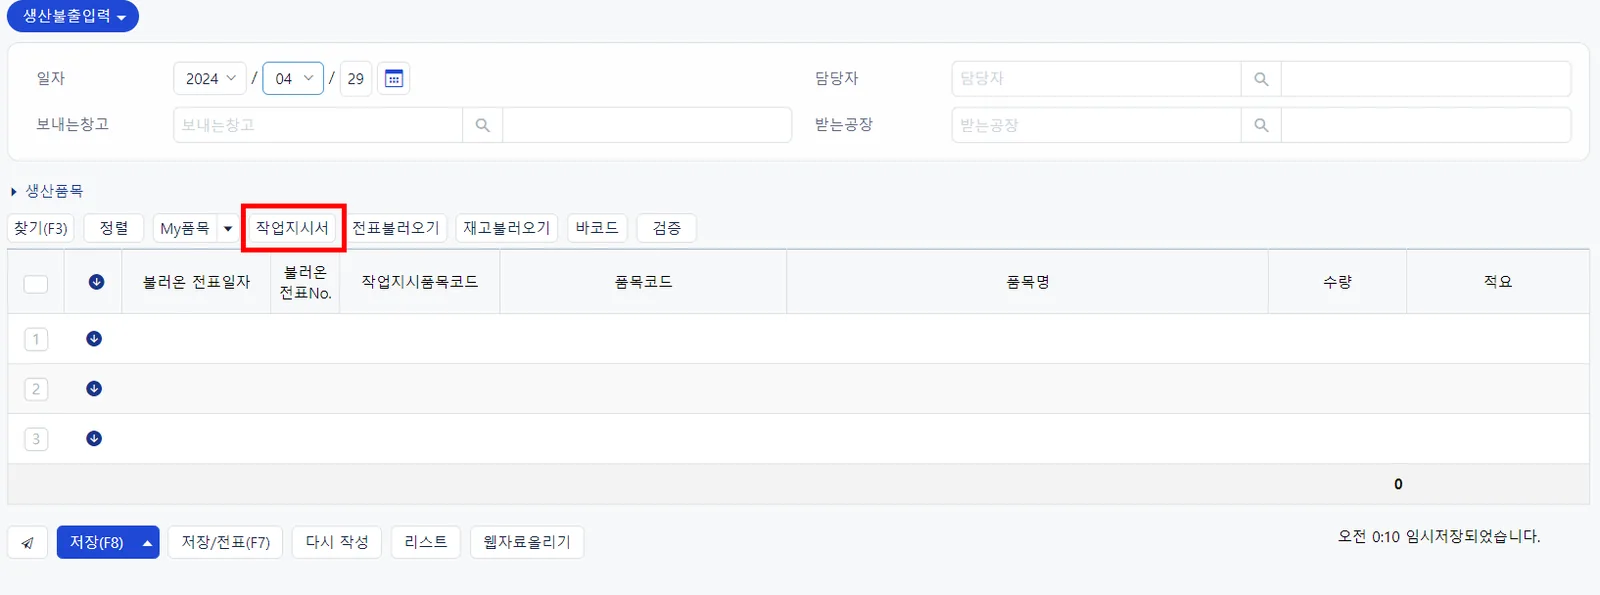Open the 04 month dropdown
This screenshot has width=1600, height=595.
(293, 78)
